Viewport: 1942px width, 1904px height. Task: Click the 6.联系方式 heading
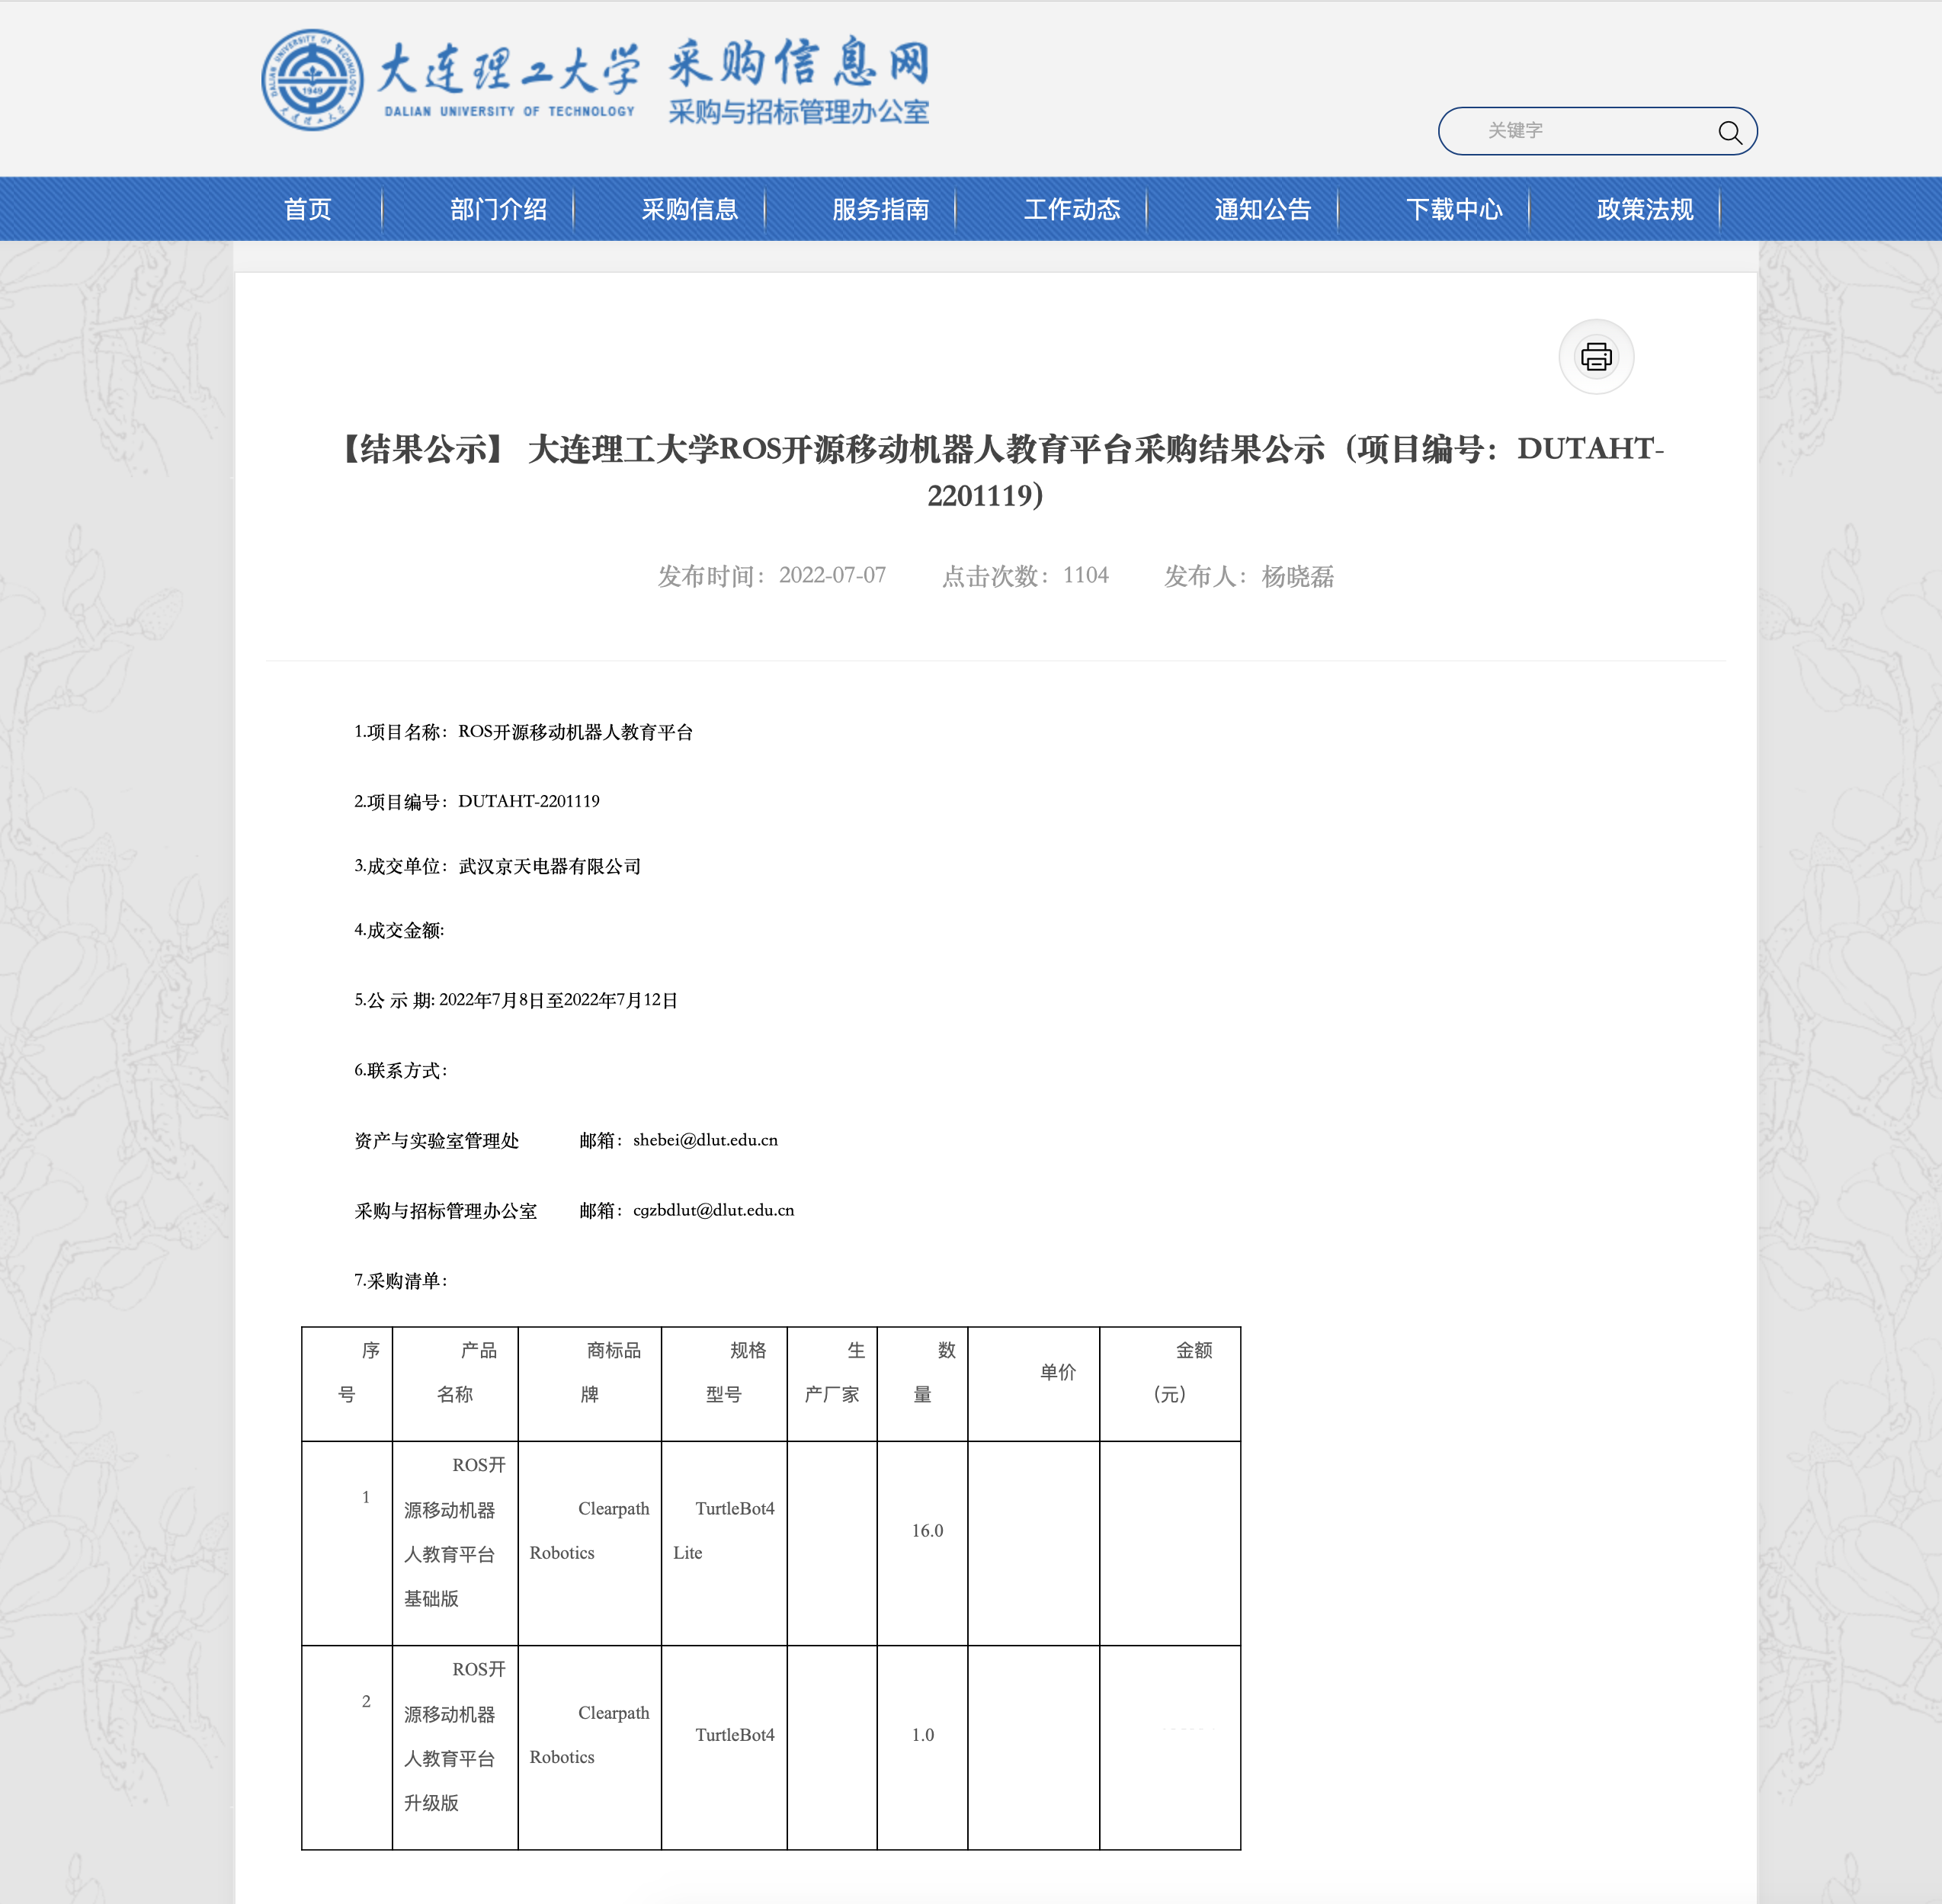click(x=400, y=1070)
